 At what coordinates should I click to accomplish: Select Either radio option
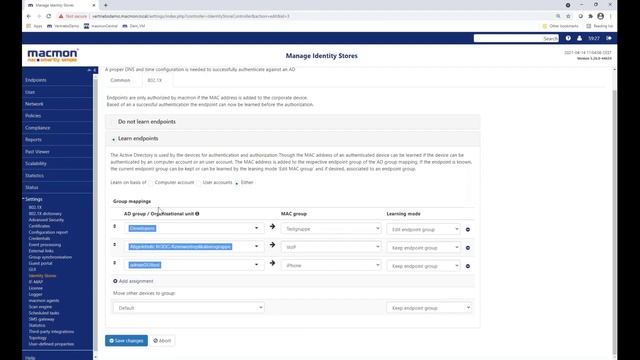point(237,183)
